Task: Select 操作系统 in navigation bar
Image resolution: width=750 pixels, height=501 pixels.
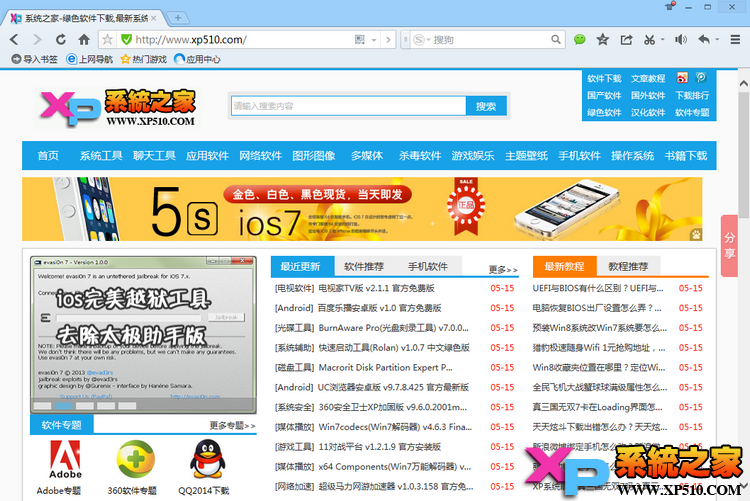Action: coord(632,156)
